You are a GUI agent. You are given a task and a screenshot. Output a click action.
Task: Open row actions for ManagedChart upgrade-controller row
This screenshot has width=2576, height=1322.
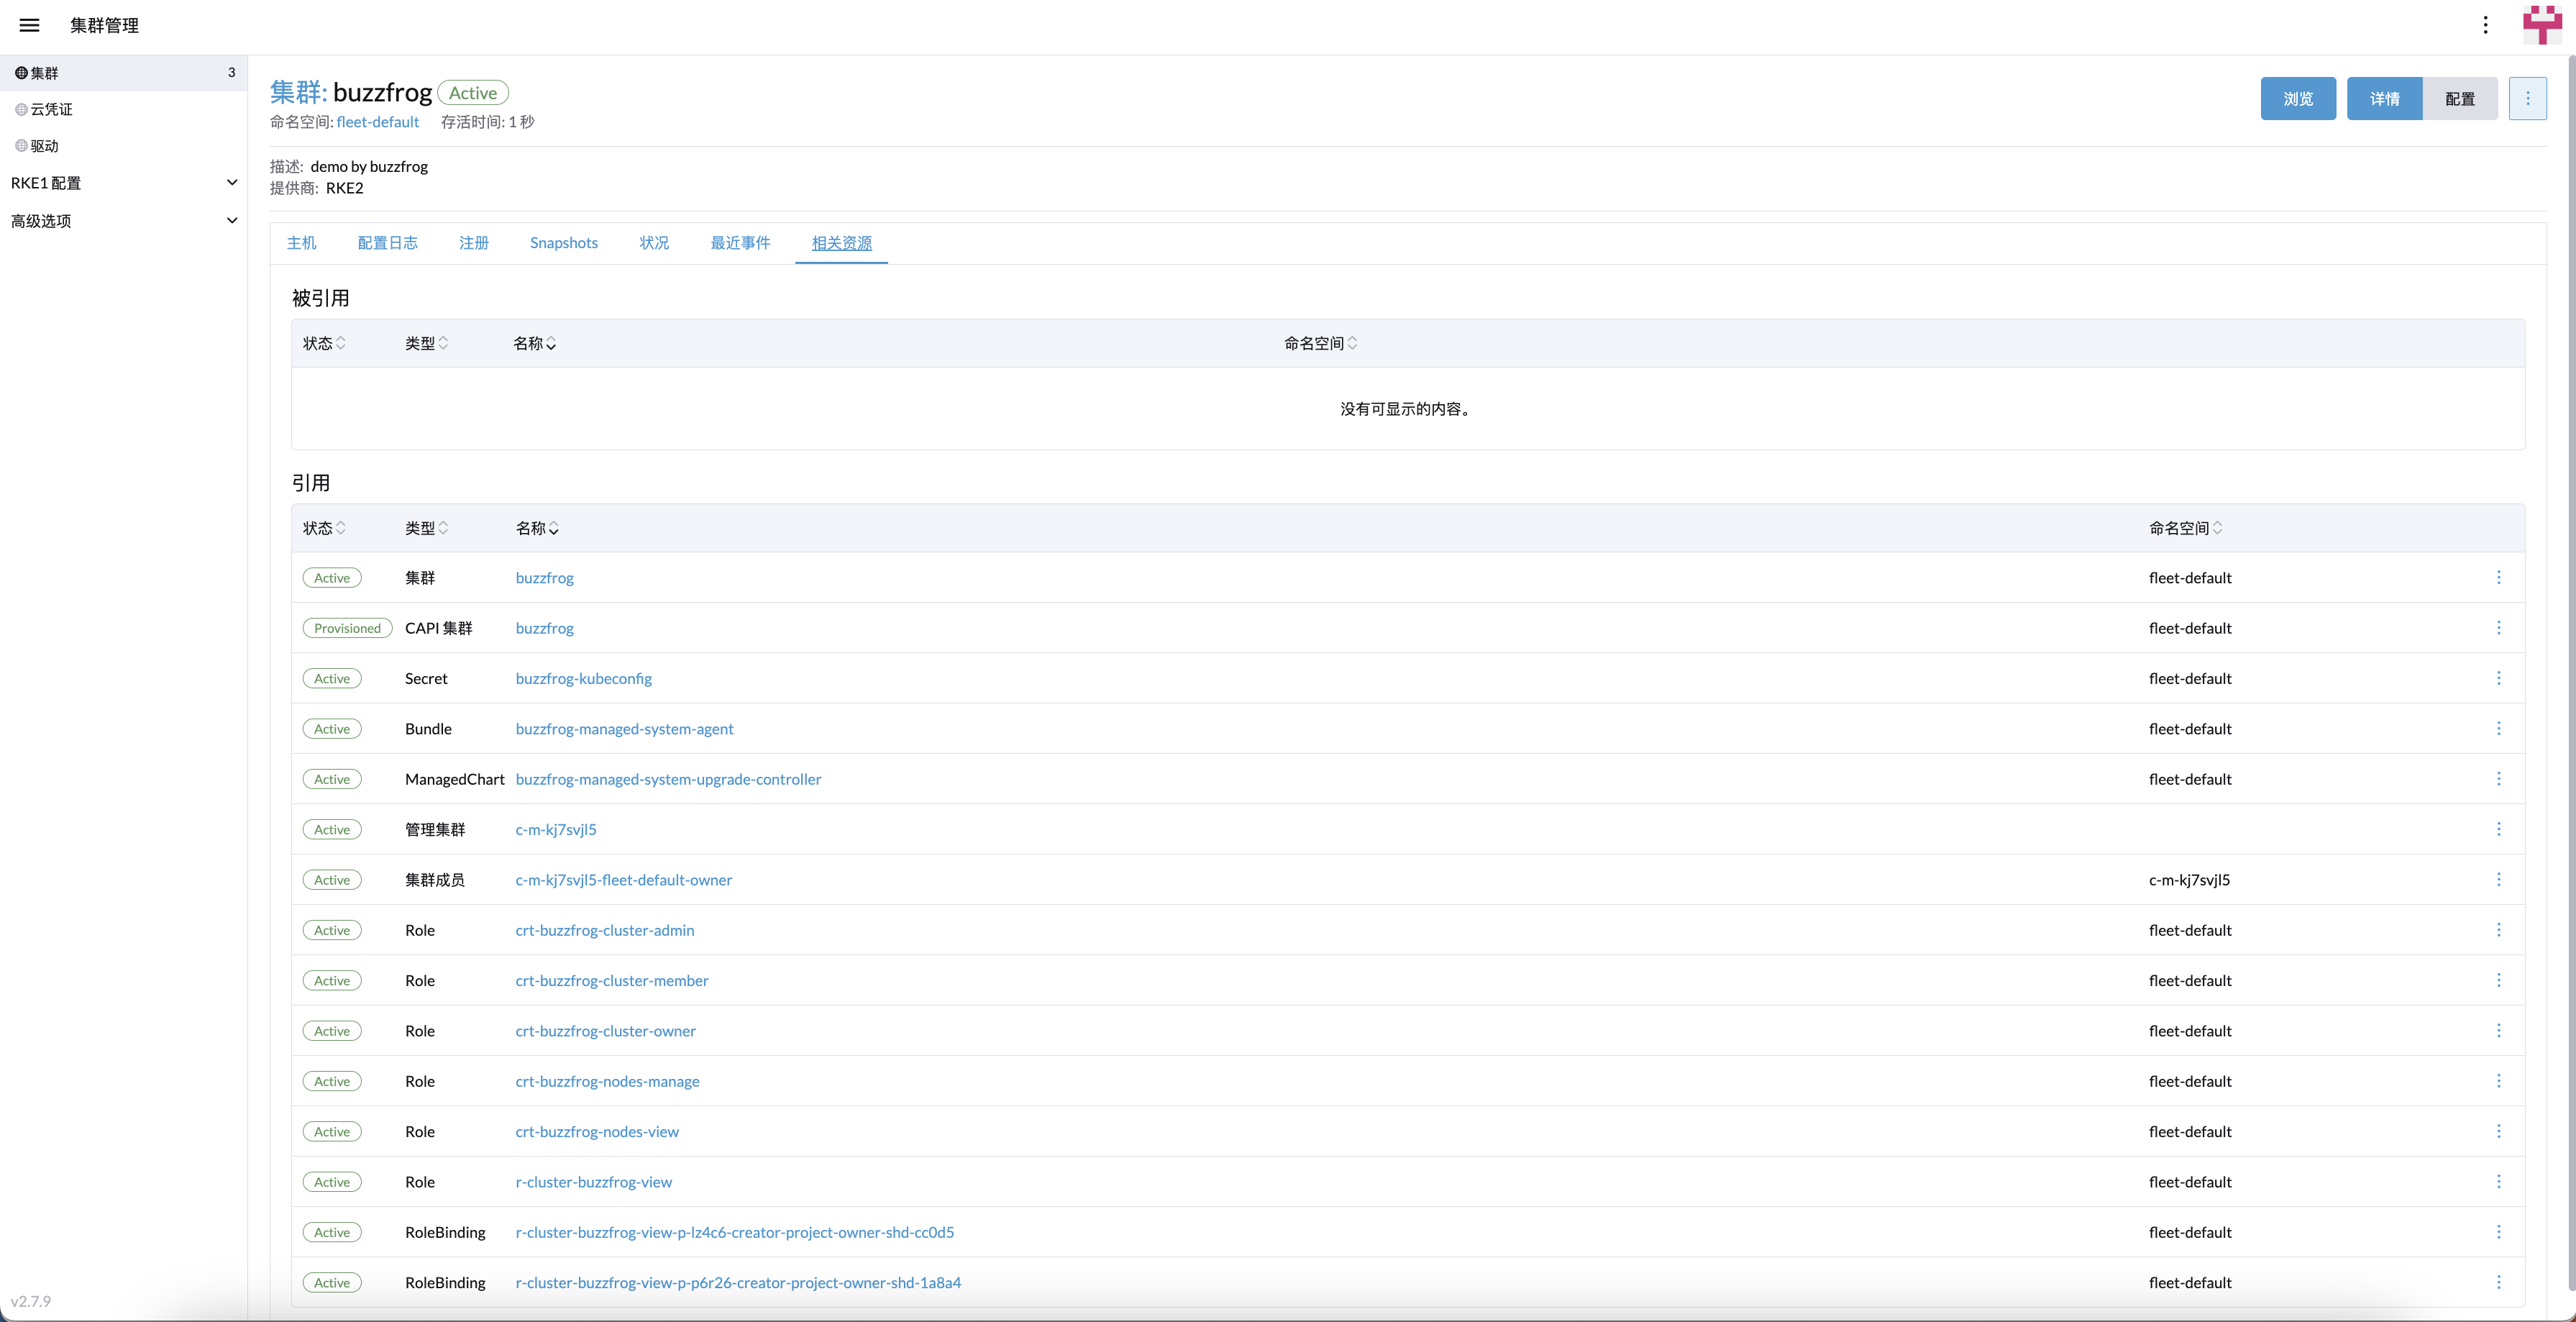coord(2498,779)
